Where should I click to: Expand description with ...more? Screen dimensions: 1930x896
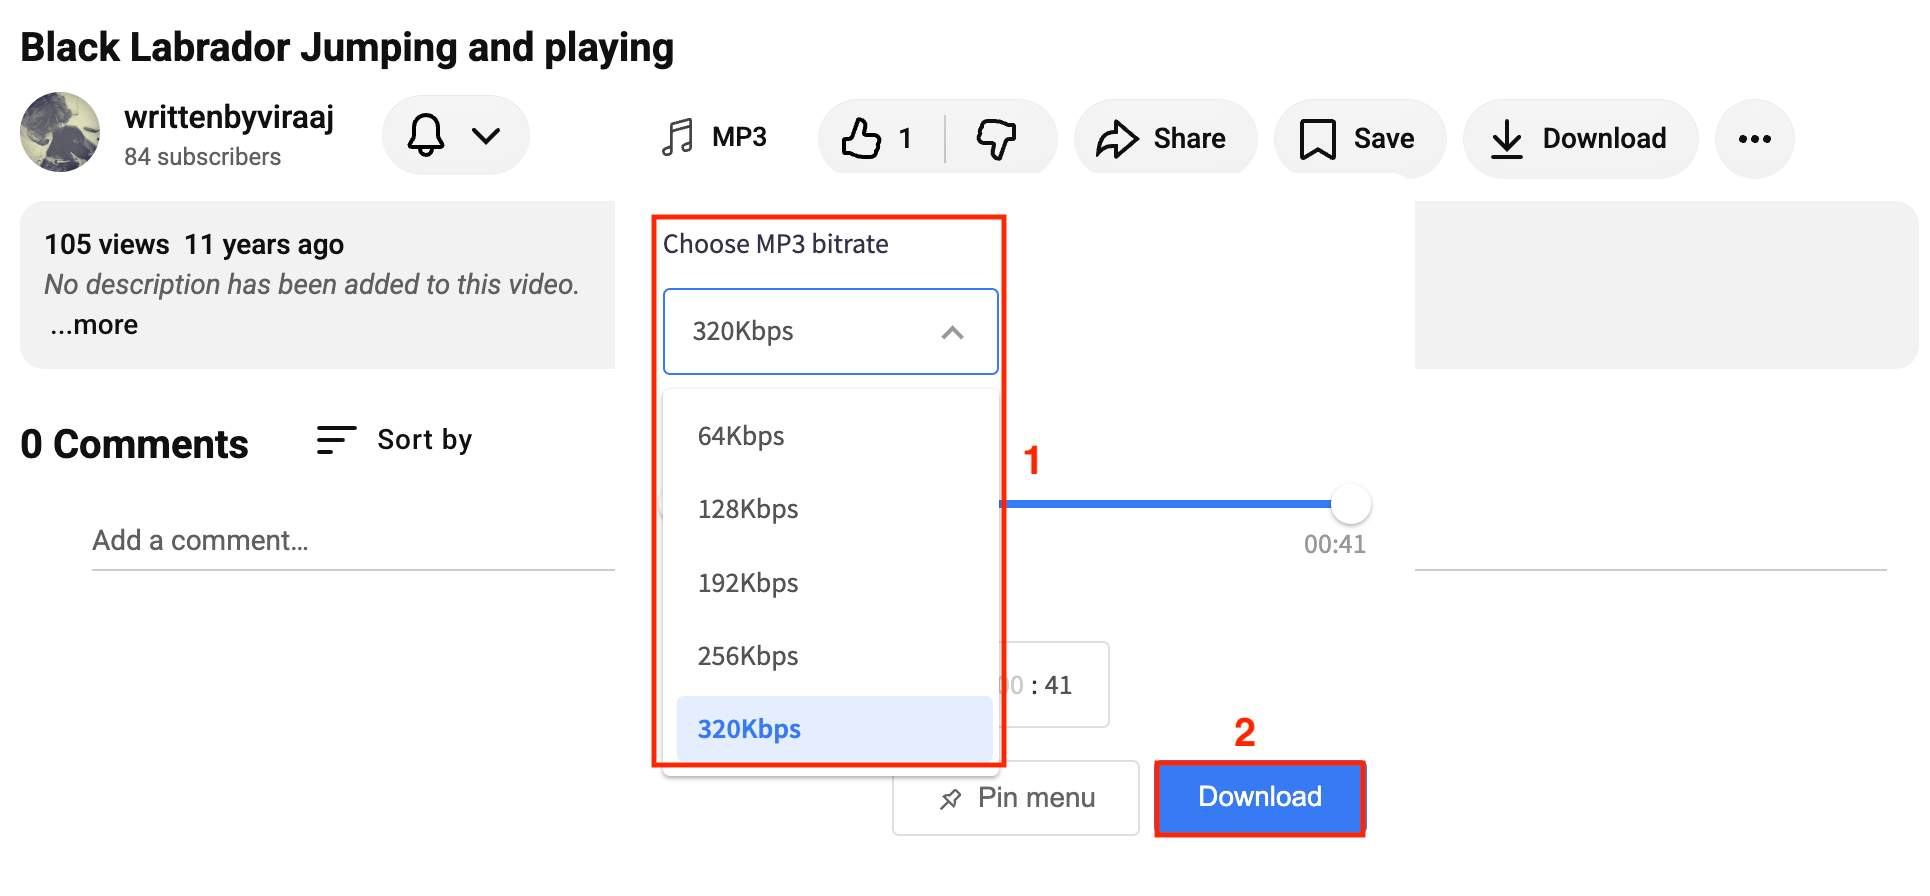[x=94, y=325]
